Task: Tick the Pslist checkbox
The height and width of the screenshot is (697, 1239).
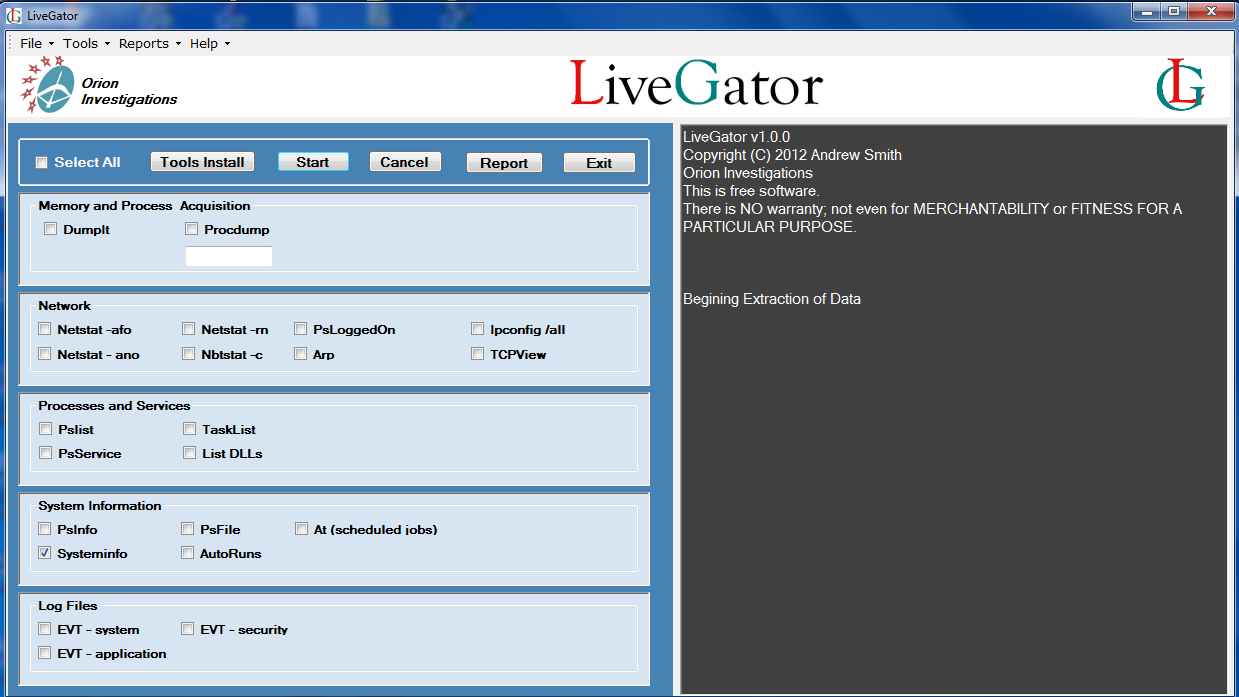Action: (x=45, y=429)
